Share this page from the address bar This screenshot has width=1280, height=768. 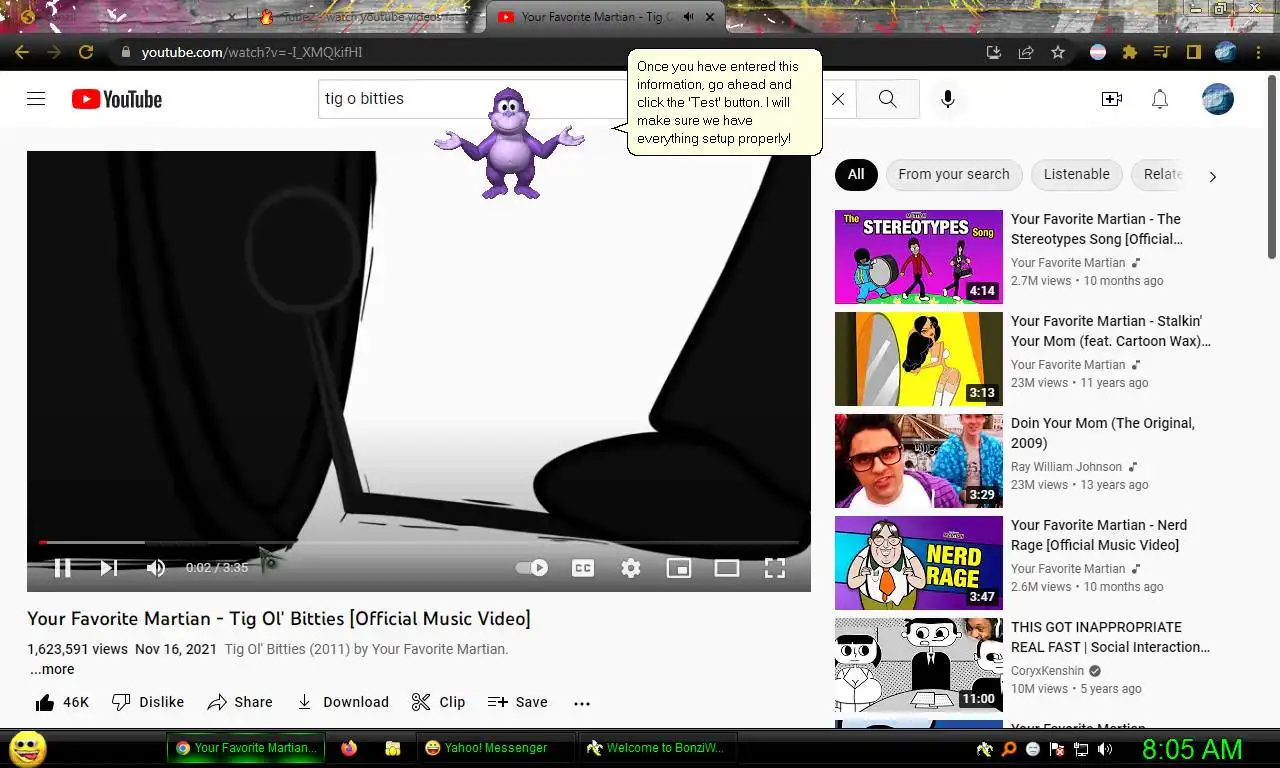pyautogui.click(x=1026, y=52)
